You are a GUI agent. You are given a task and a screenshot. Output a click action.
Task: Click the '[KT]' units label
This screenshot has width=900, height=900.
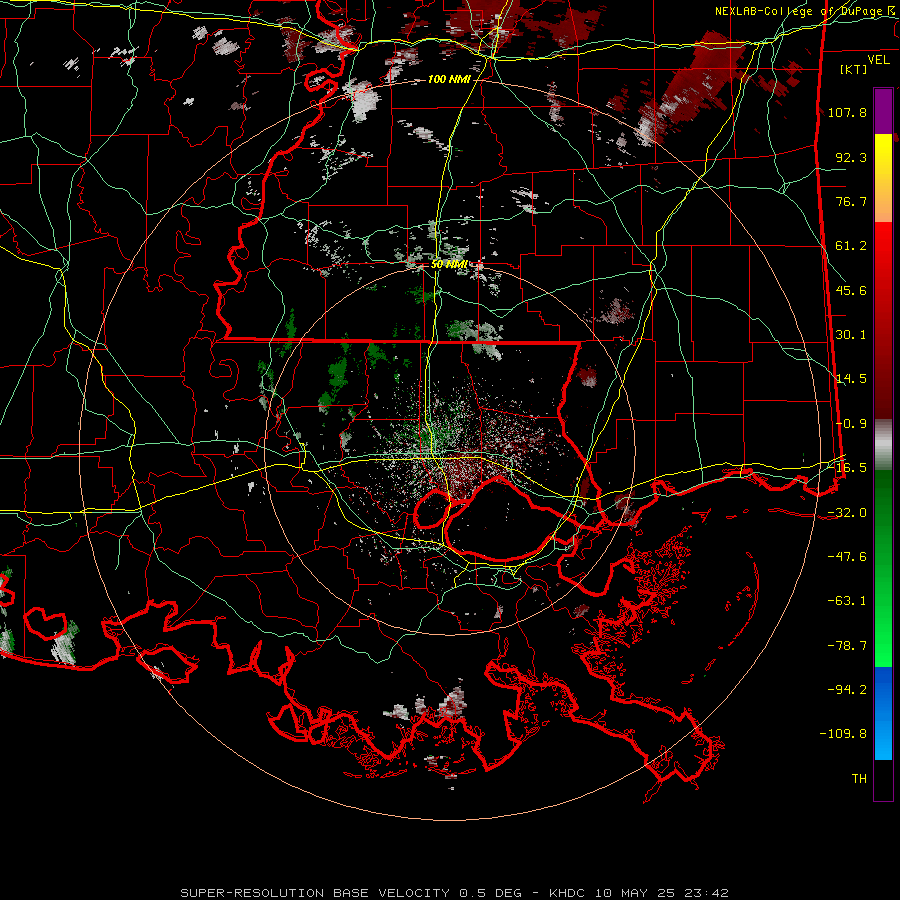(854, 69)
